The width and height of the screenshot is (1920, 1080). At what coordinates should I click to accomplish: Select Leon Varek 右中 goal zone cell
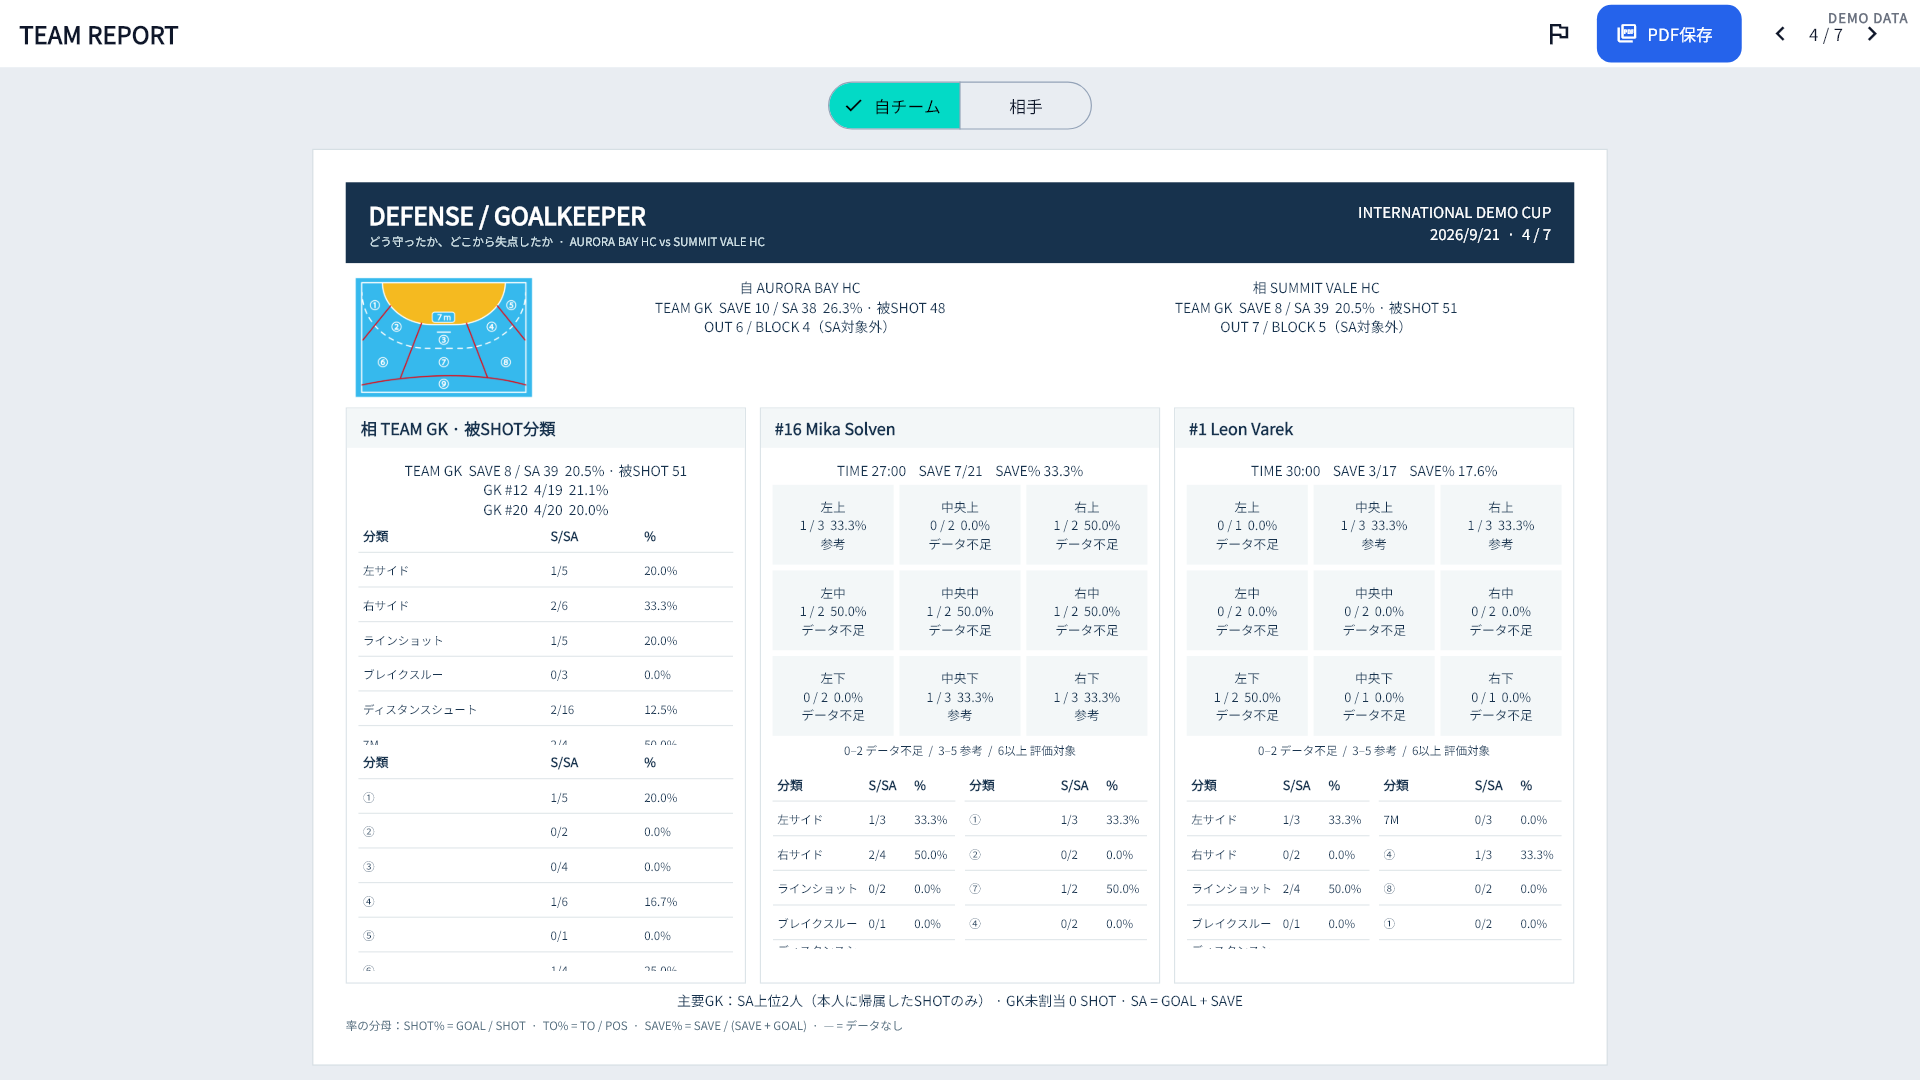[1501, 611]
